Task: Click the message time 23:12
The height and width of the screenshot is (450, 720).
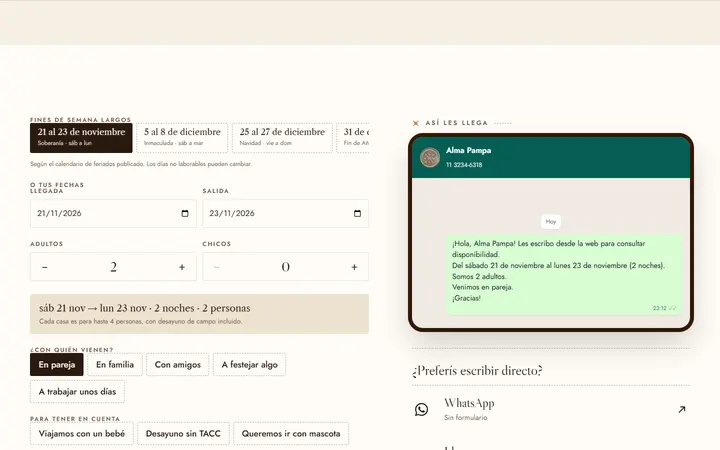Action: [x=659, y=308]
